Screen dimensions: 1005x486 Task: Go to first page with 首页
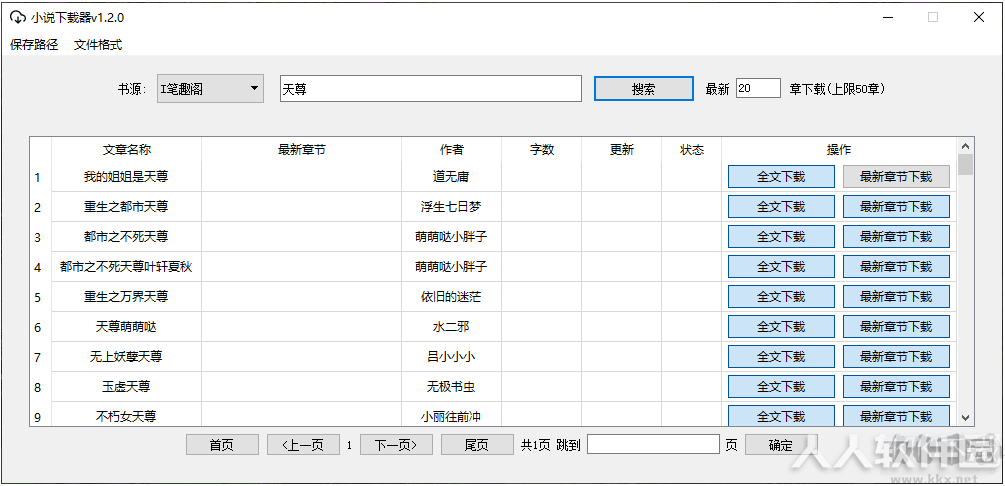tap(222, 445)
